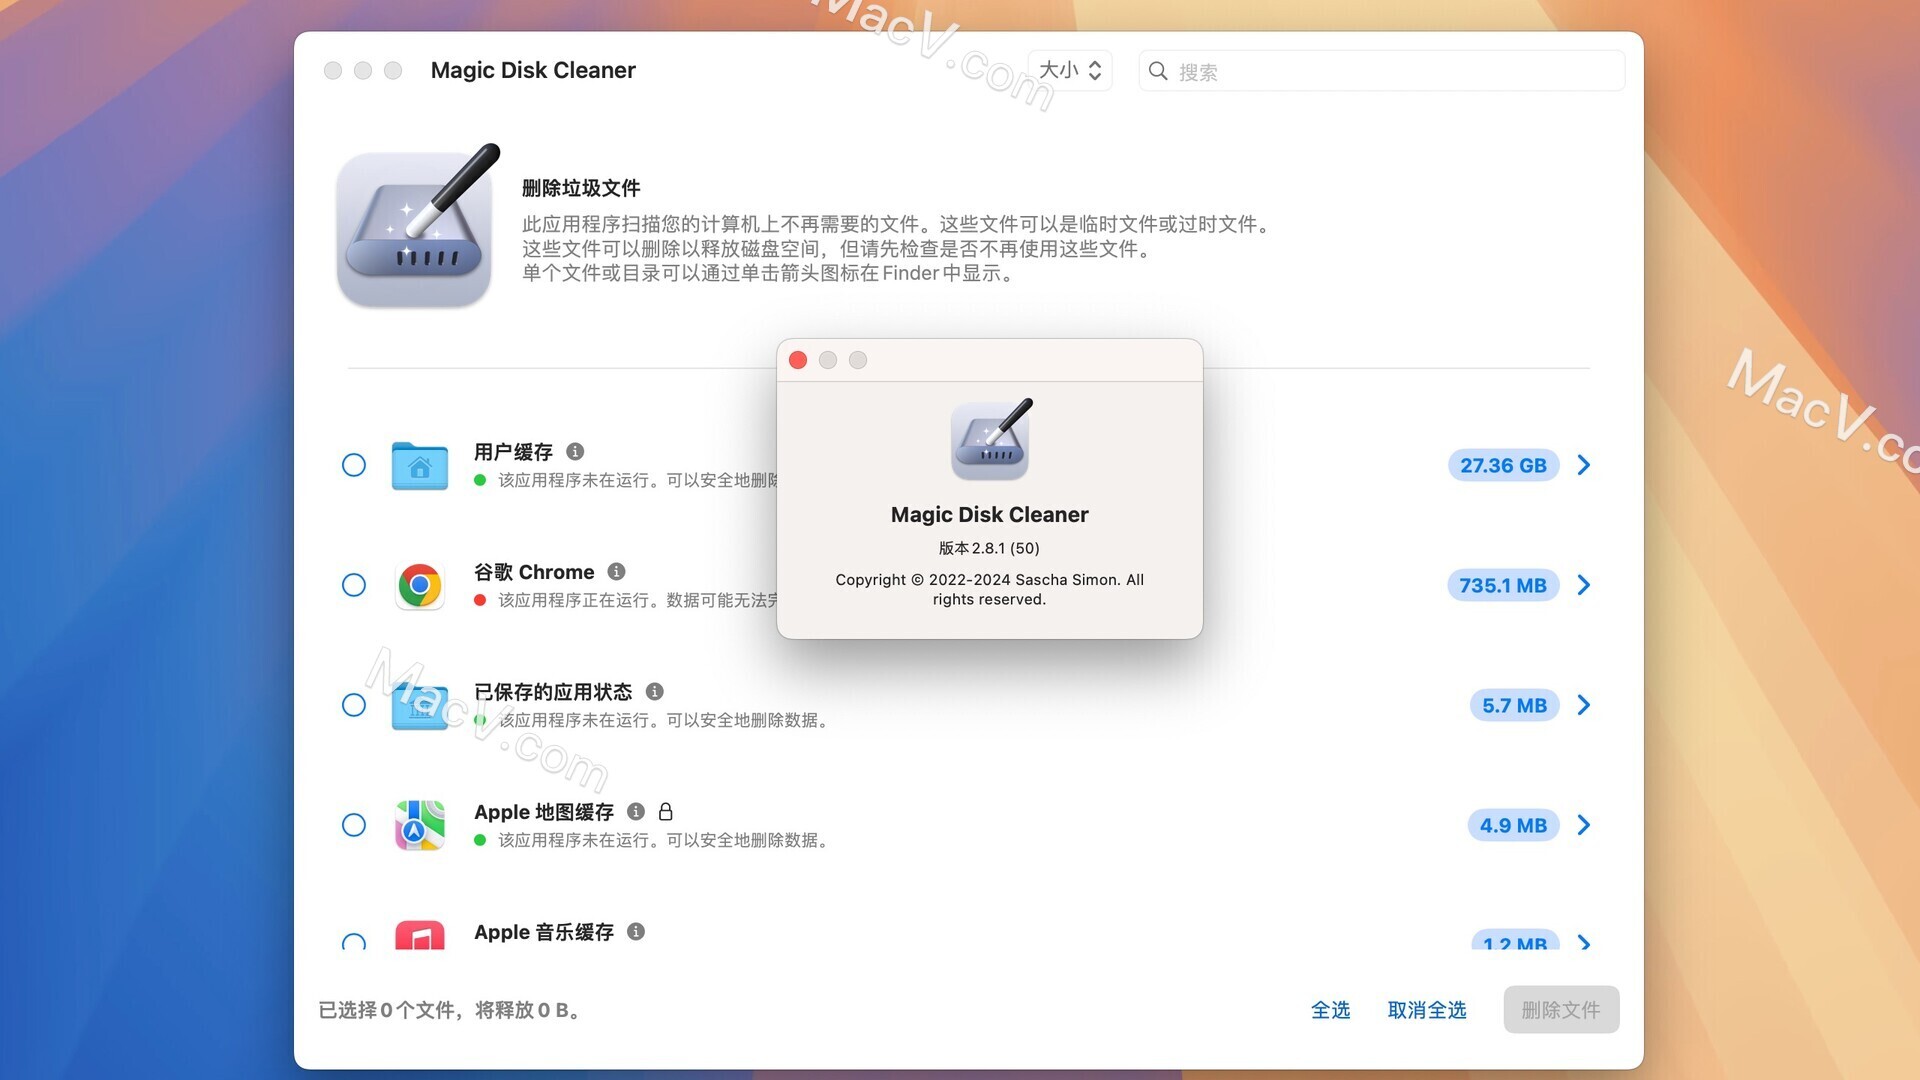Click the 全选 button
The width and height of the screenshot is (1920, 1080).
pos(1331,1010)
